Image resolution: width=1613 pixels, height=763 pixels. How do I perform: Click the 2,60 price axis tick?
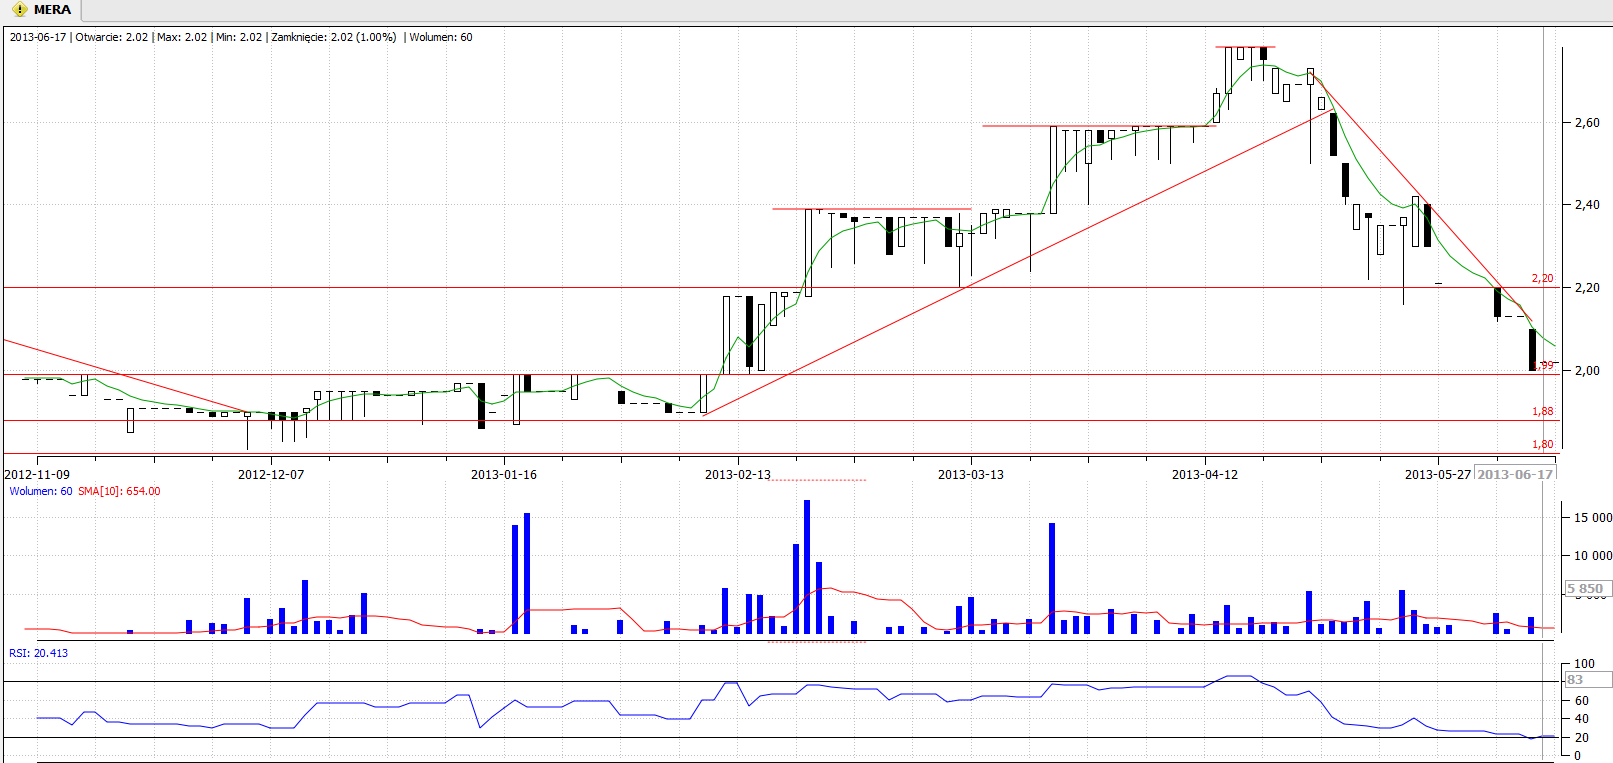click(1586, 123)
